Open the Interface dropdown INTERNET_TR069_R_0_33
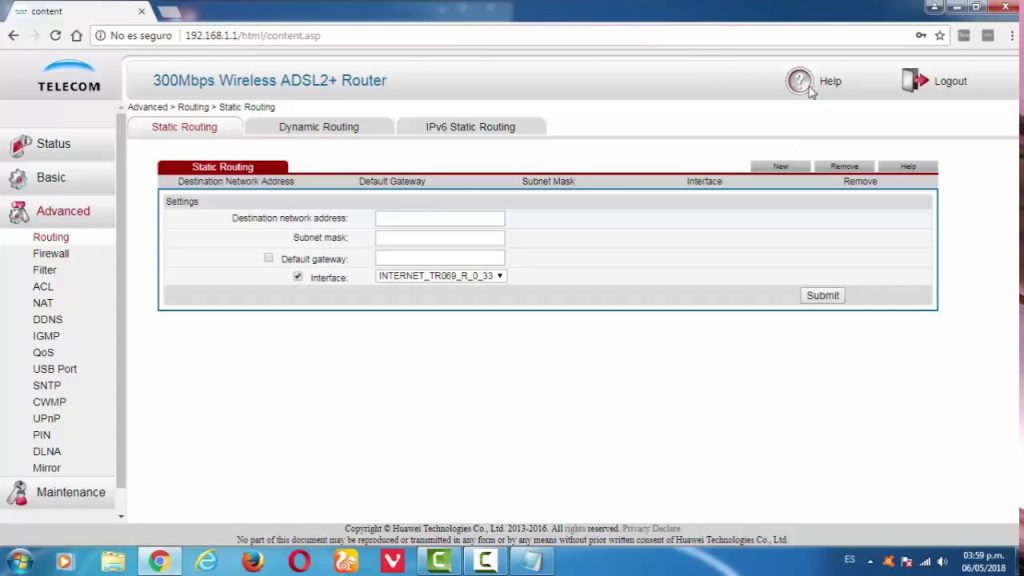Screen dimensions: 1024x576 (441, 276)
